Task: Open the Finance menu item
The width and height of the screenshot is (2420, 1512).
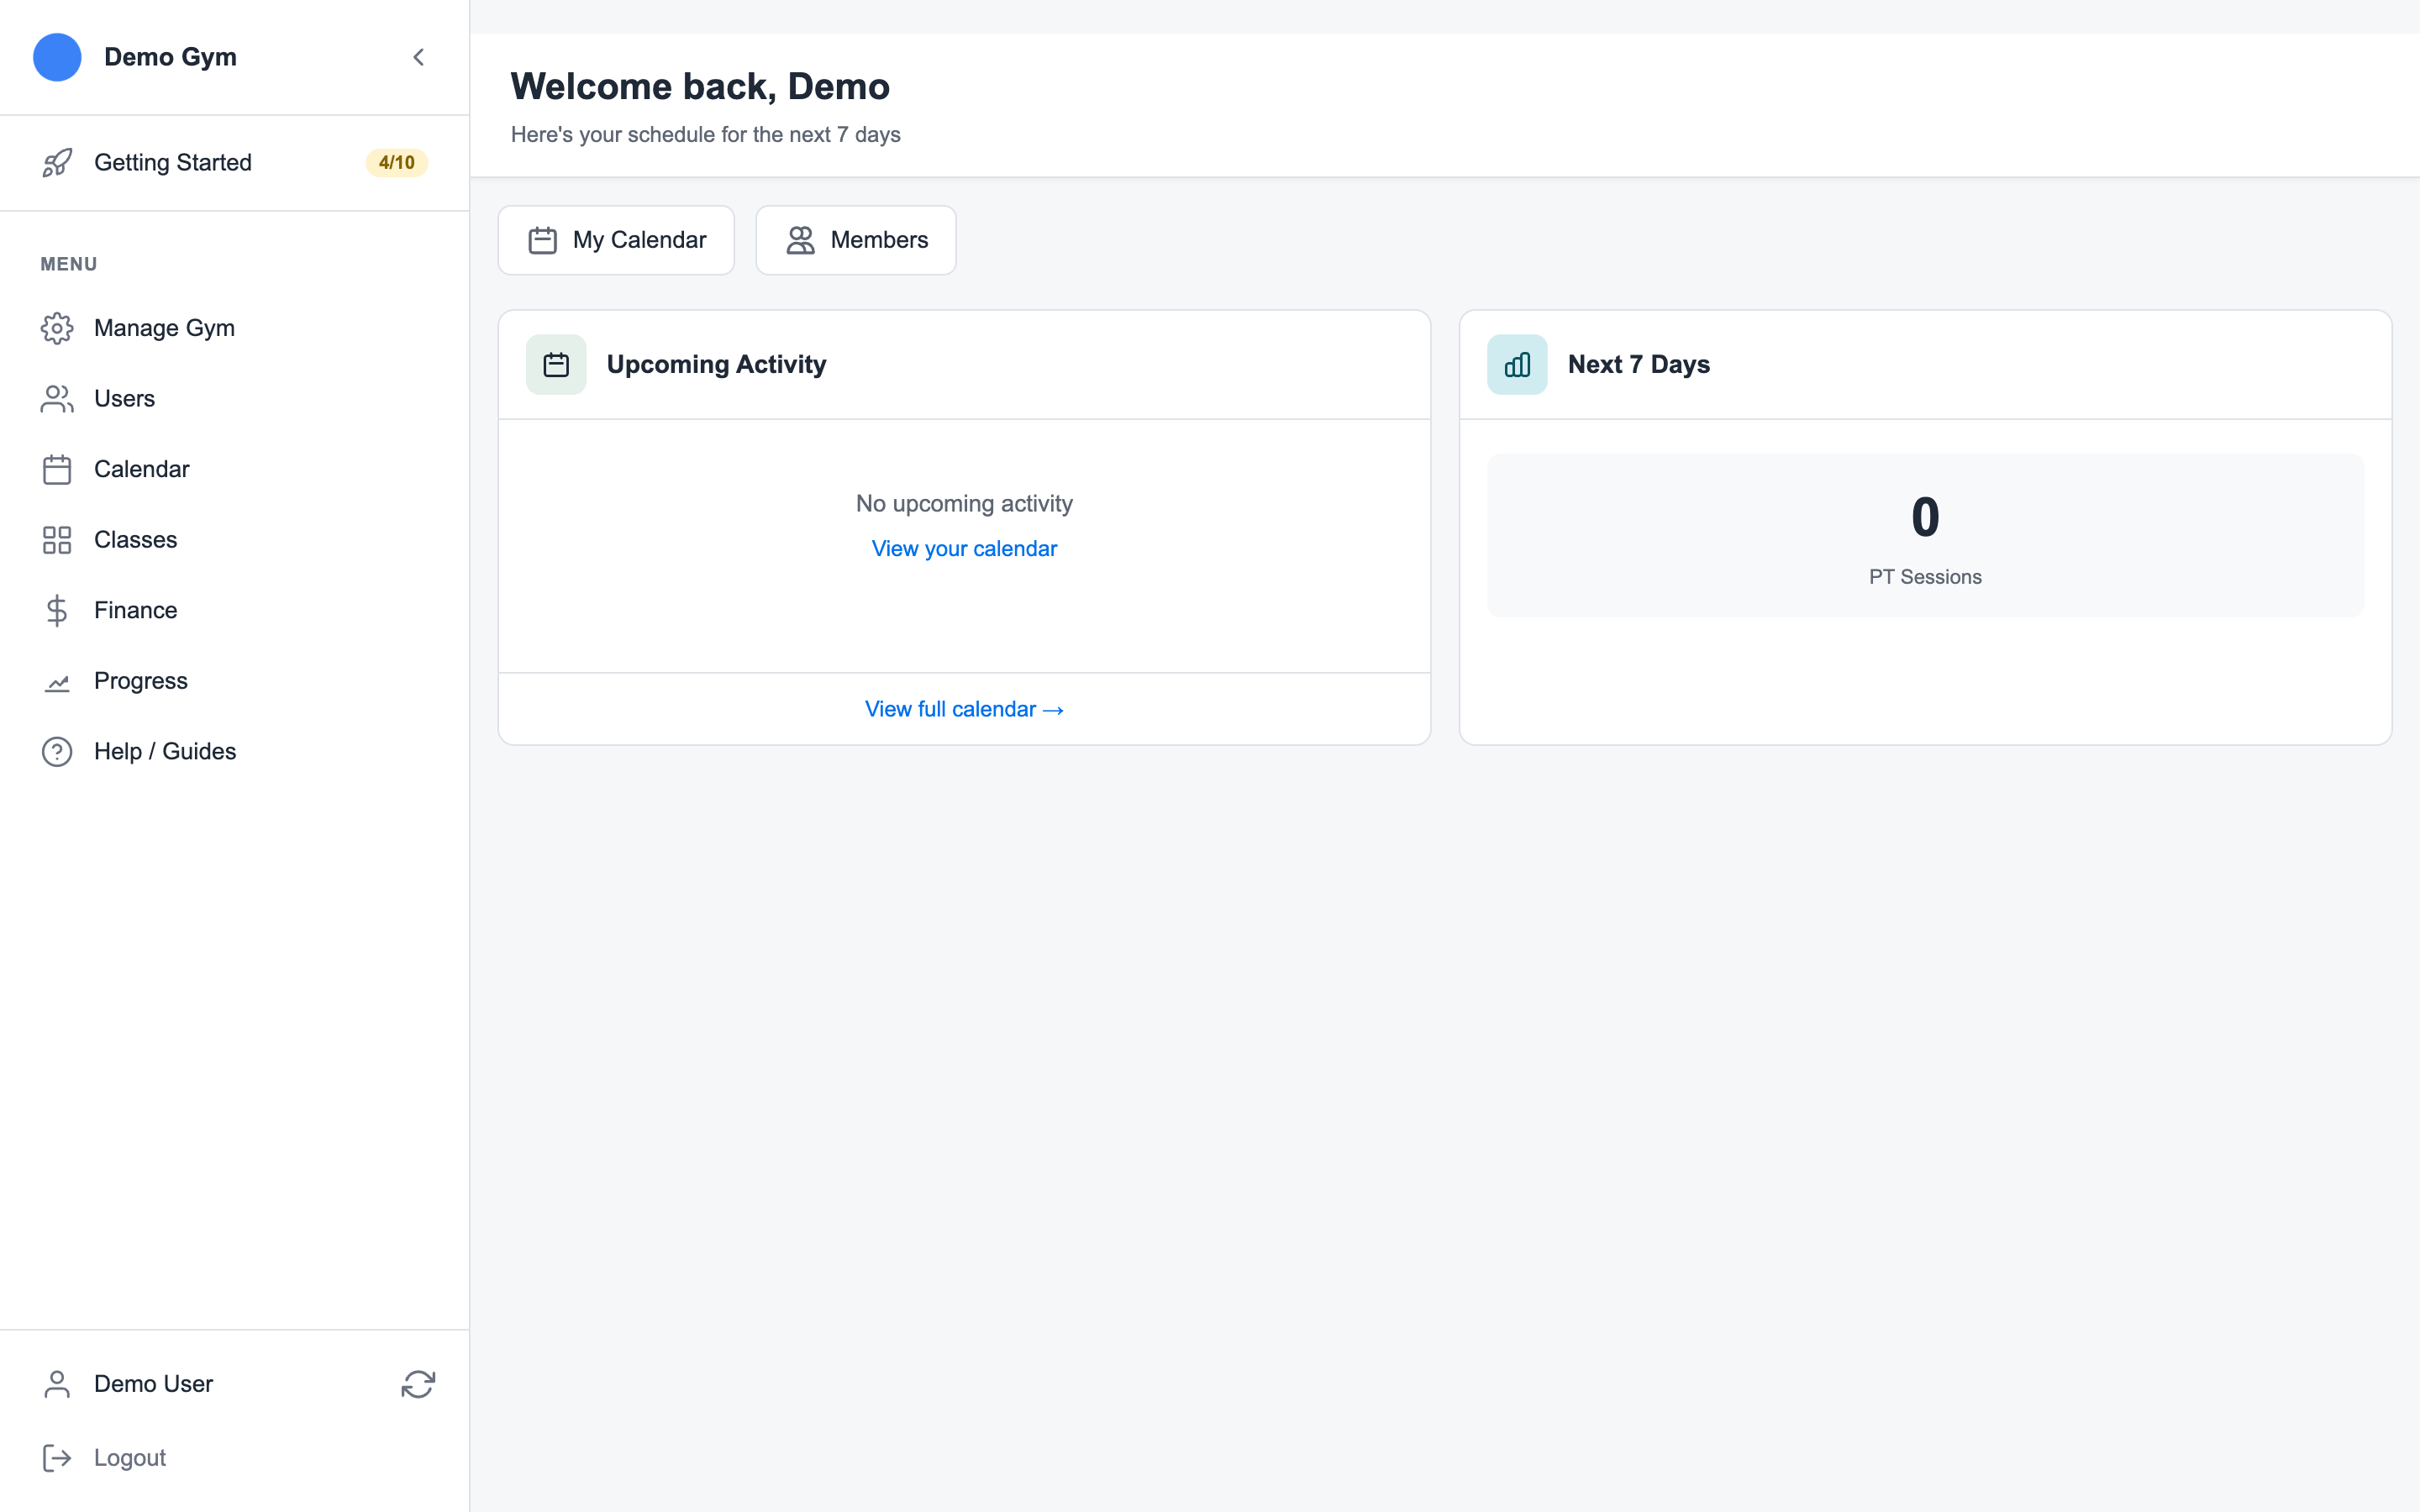Action: (x=234, y=610)
